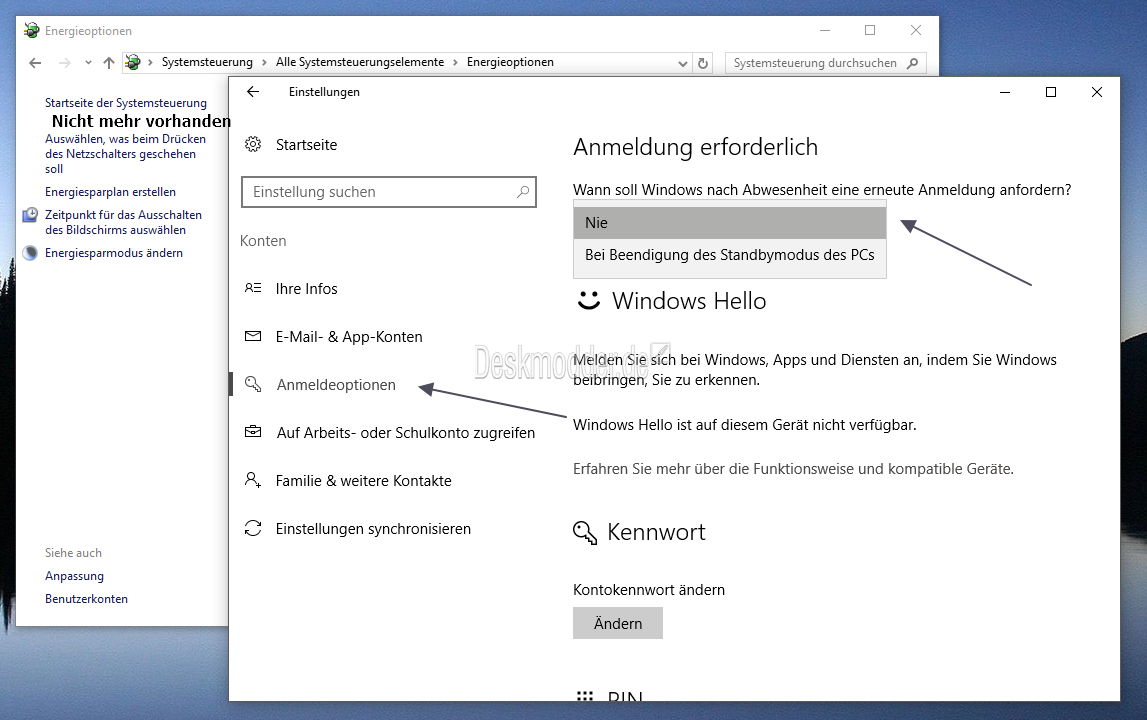Screen dimensions: 1147x720
Task: Open Startseite gear icon in Einstellungen
Action: coord(253,144)
